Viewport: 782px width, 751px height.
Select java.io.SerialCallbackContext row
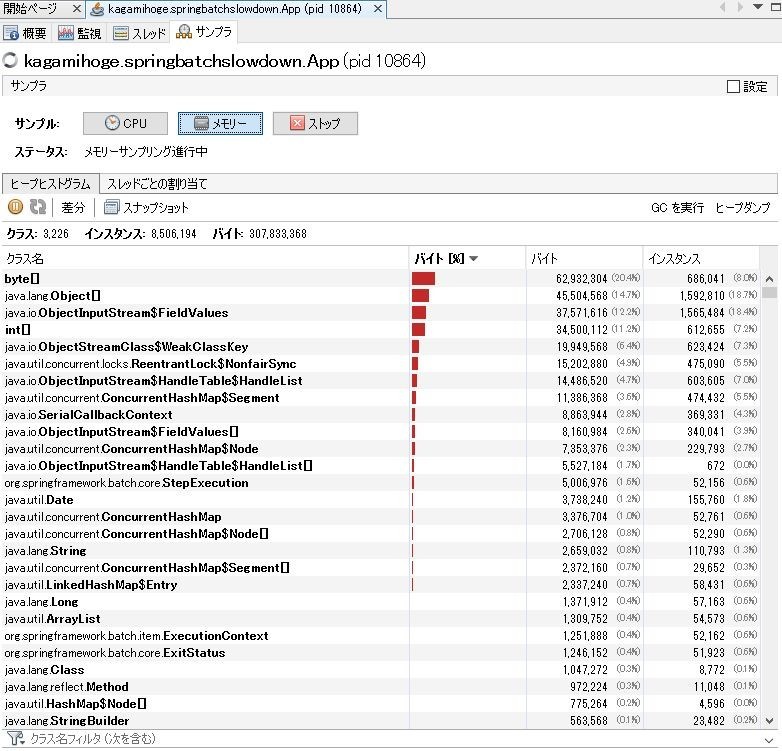(x=381, y=415)
